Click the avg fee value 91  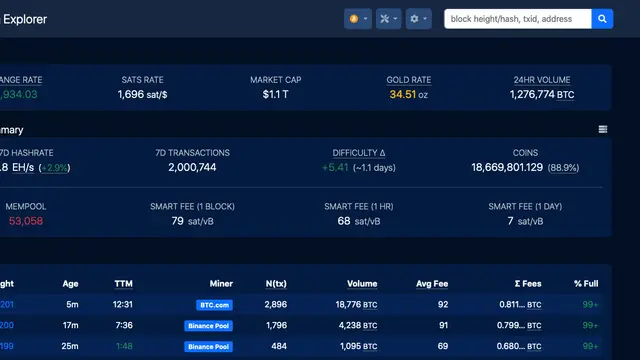[x=443, y=325]
